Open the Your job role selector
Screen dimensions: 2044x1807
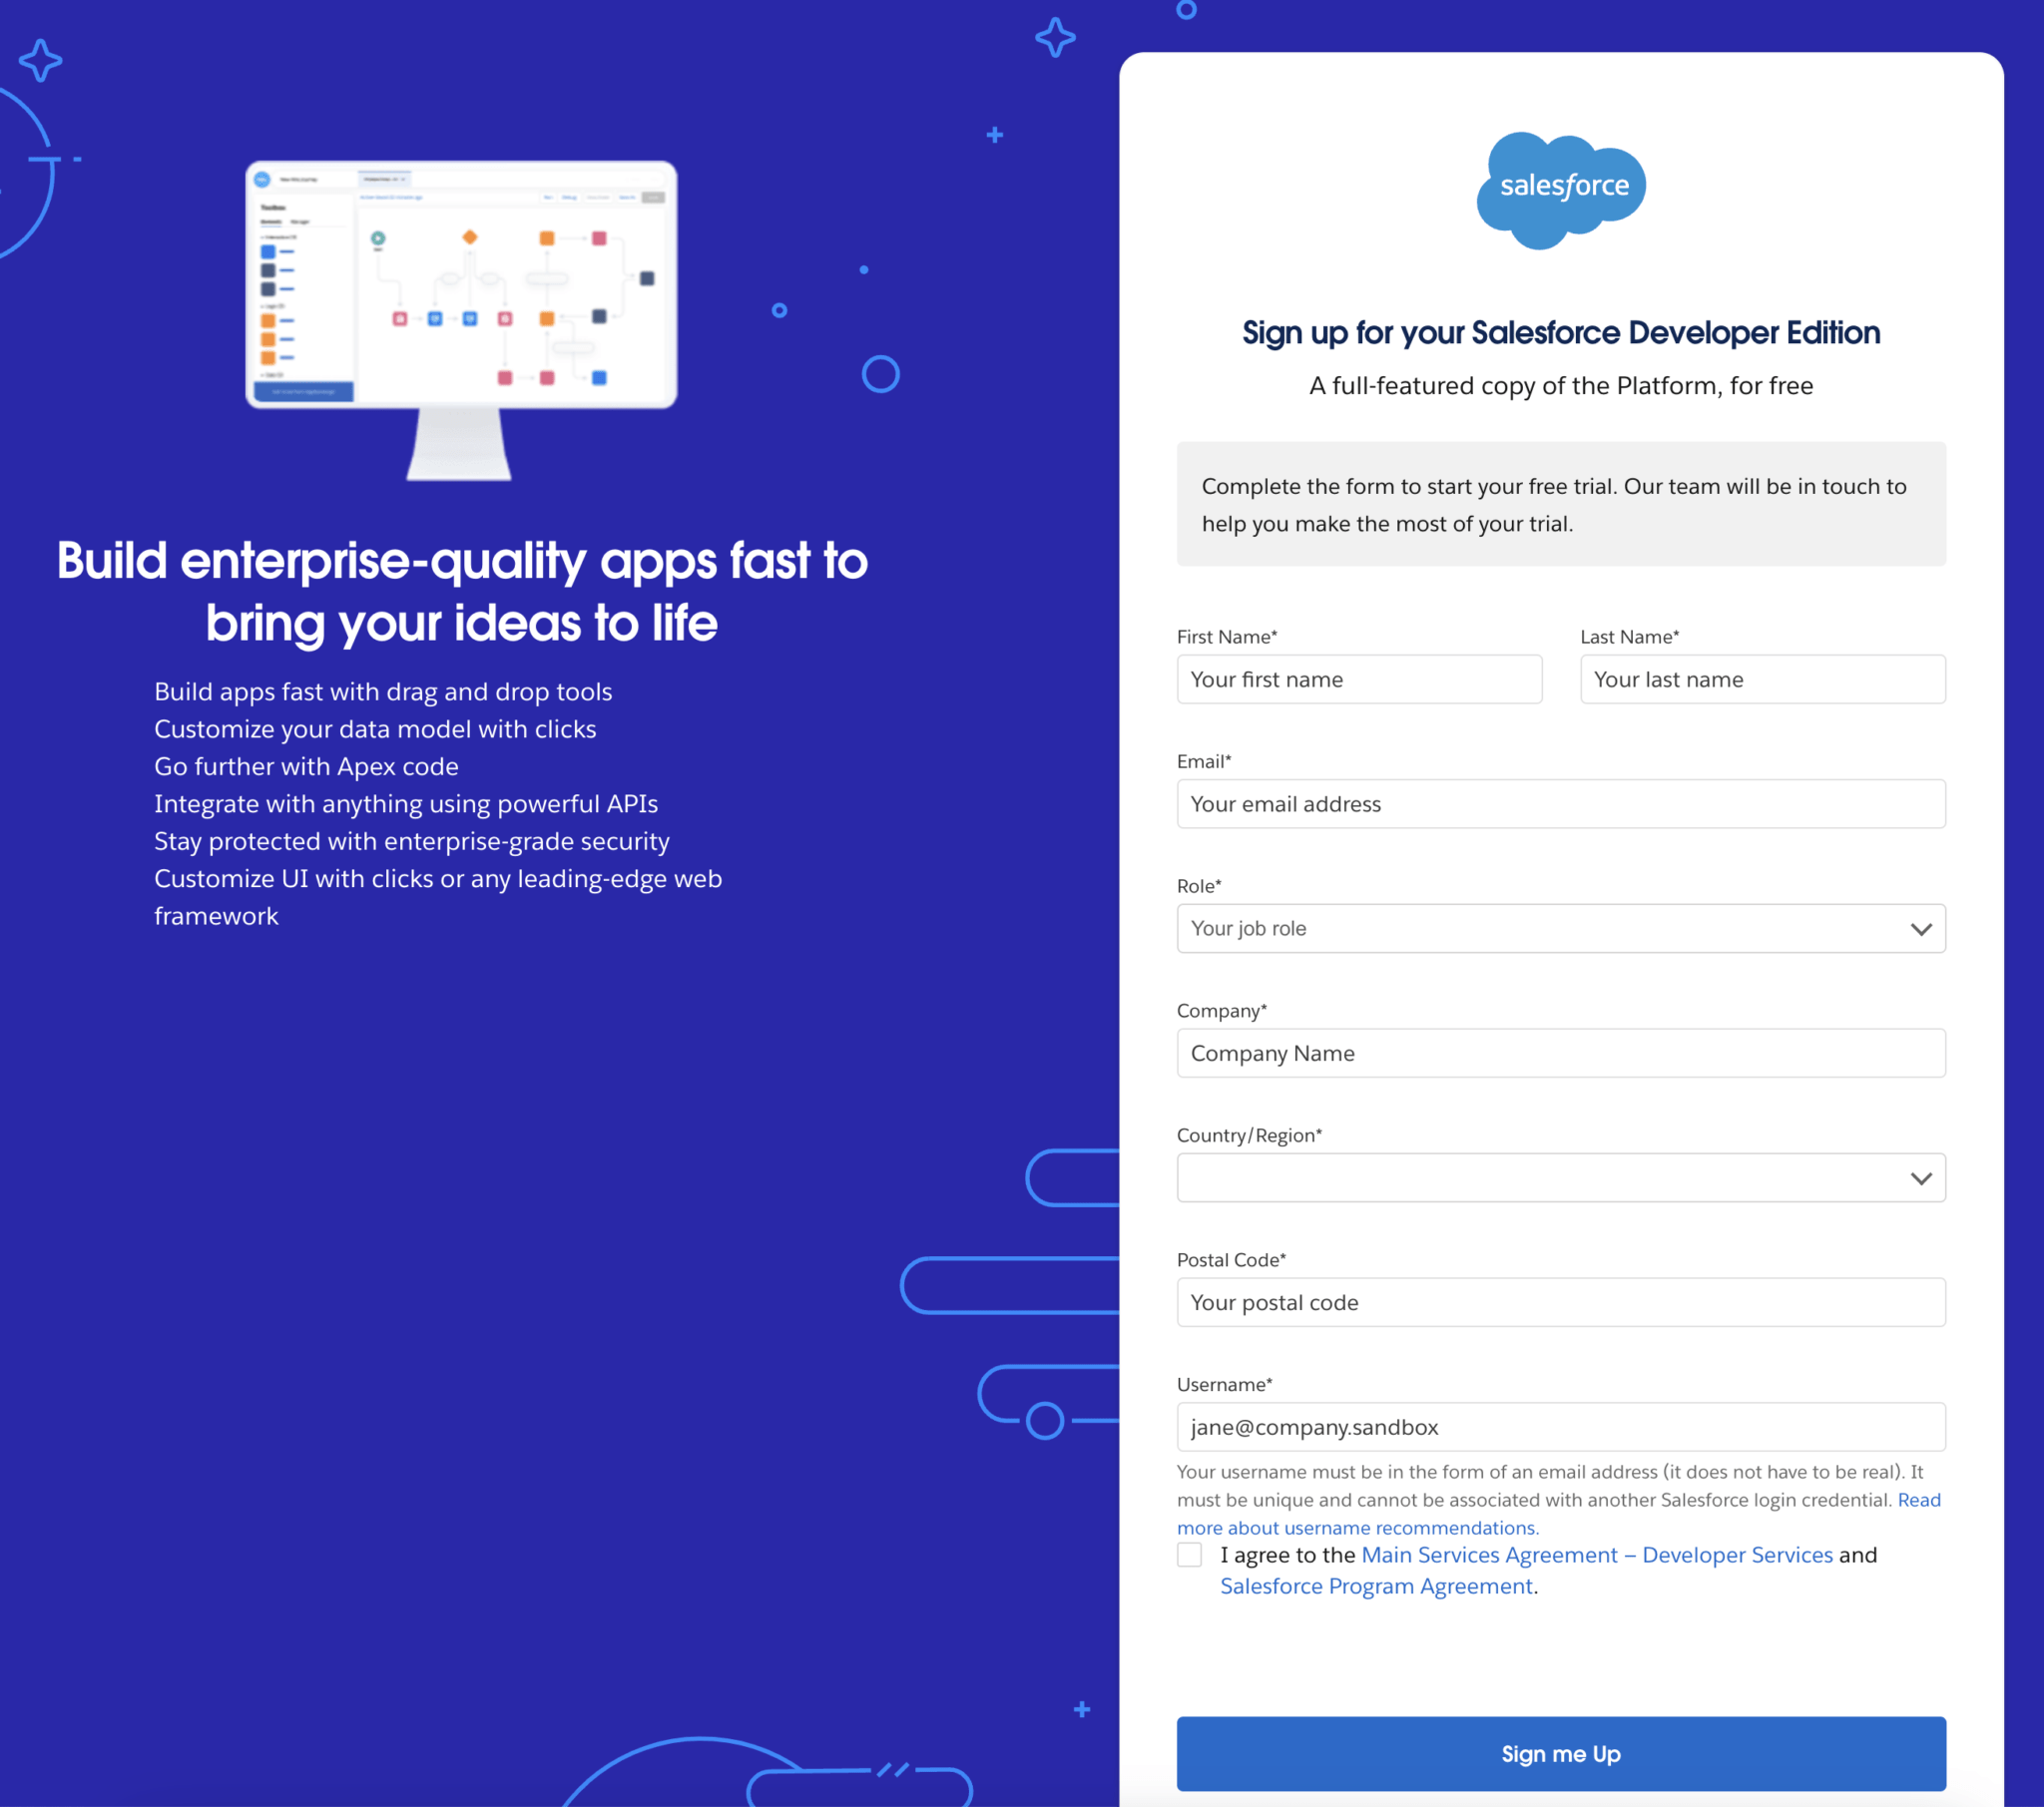click(x=1540, y=929)
